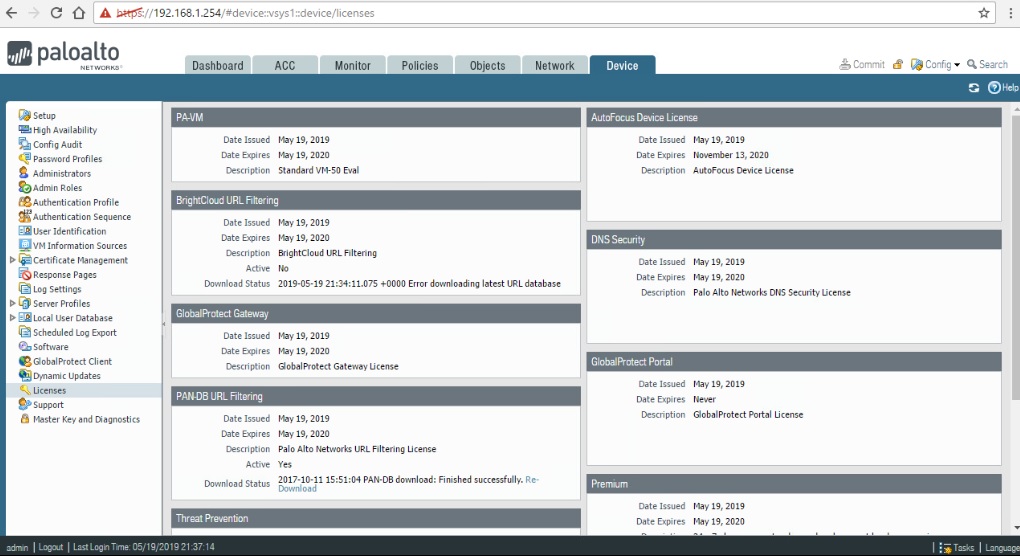The height and width of the screenshot is (556, 1020).
Task: Expand the Local User Database node
Action: 12,318
